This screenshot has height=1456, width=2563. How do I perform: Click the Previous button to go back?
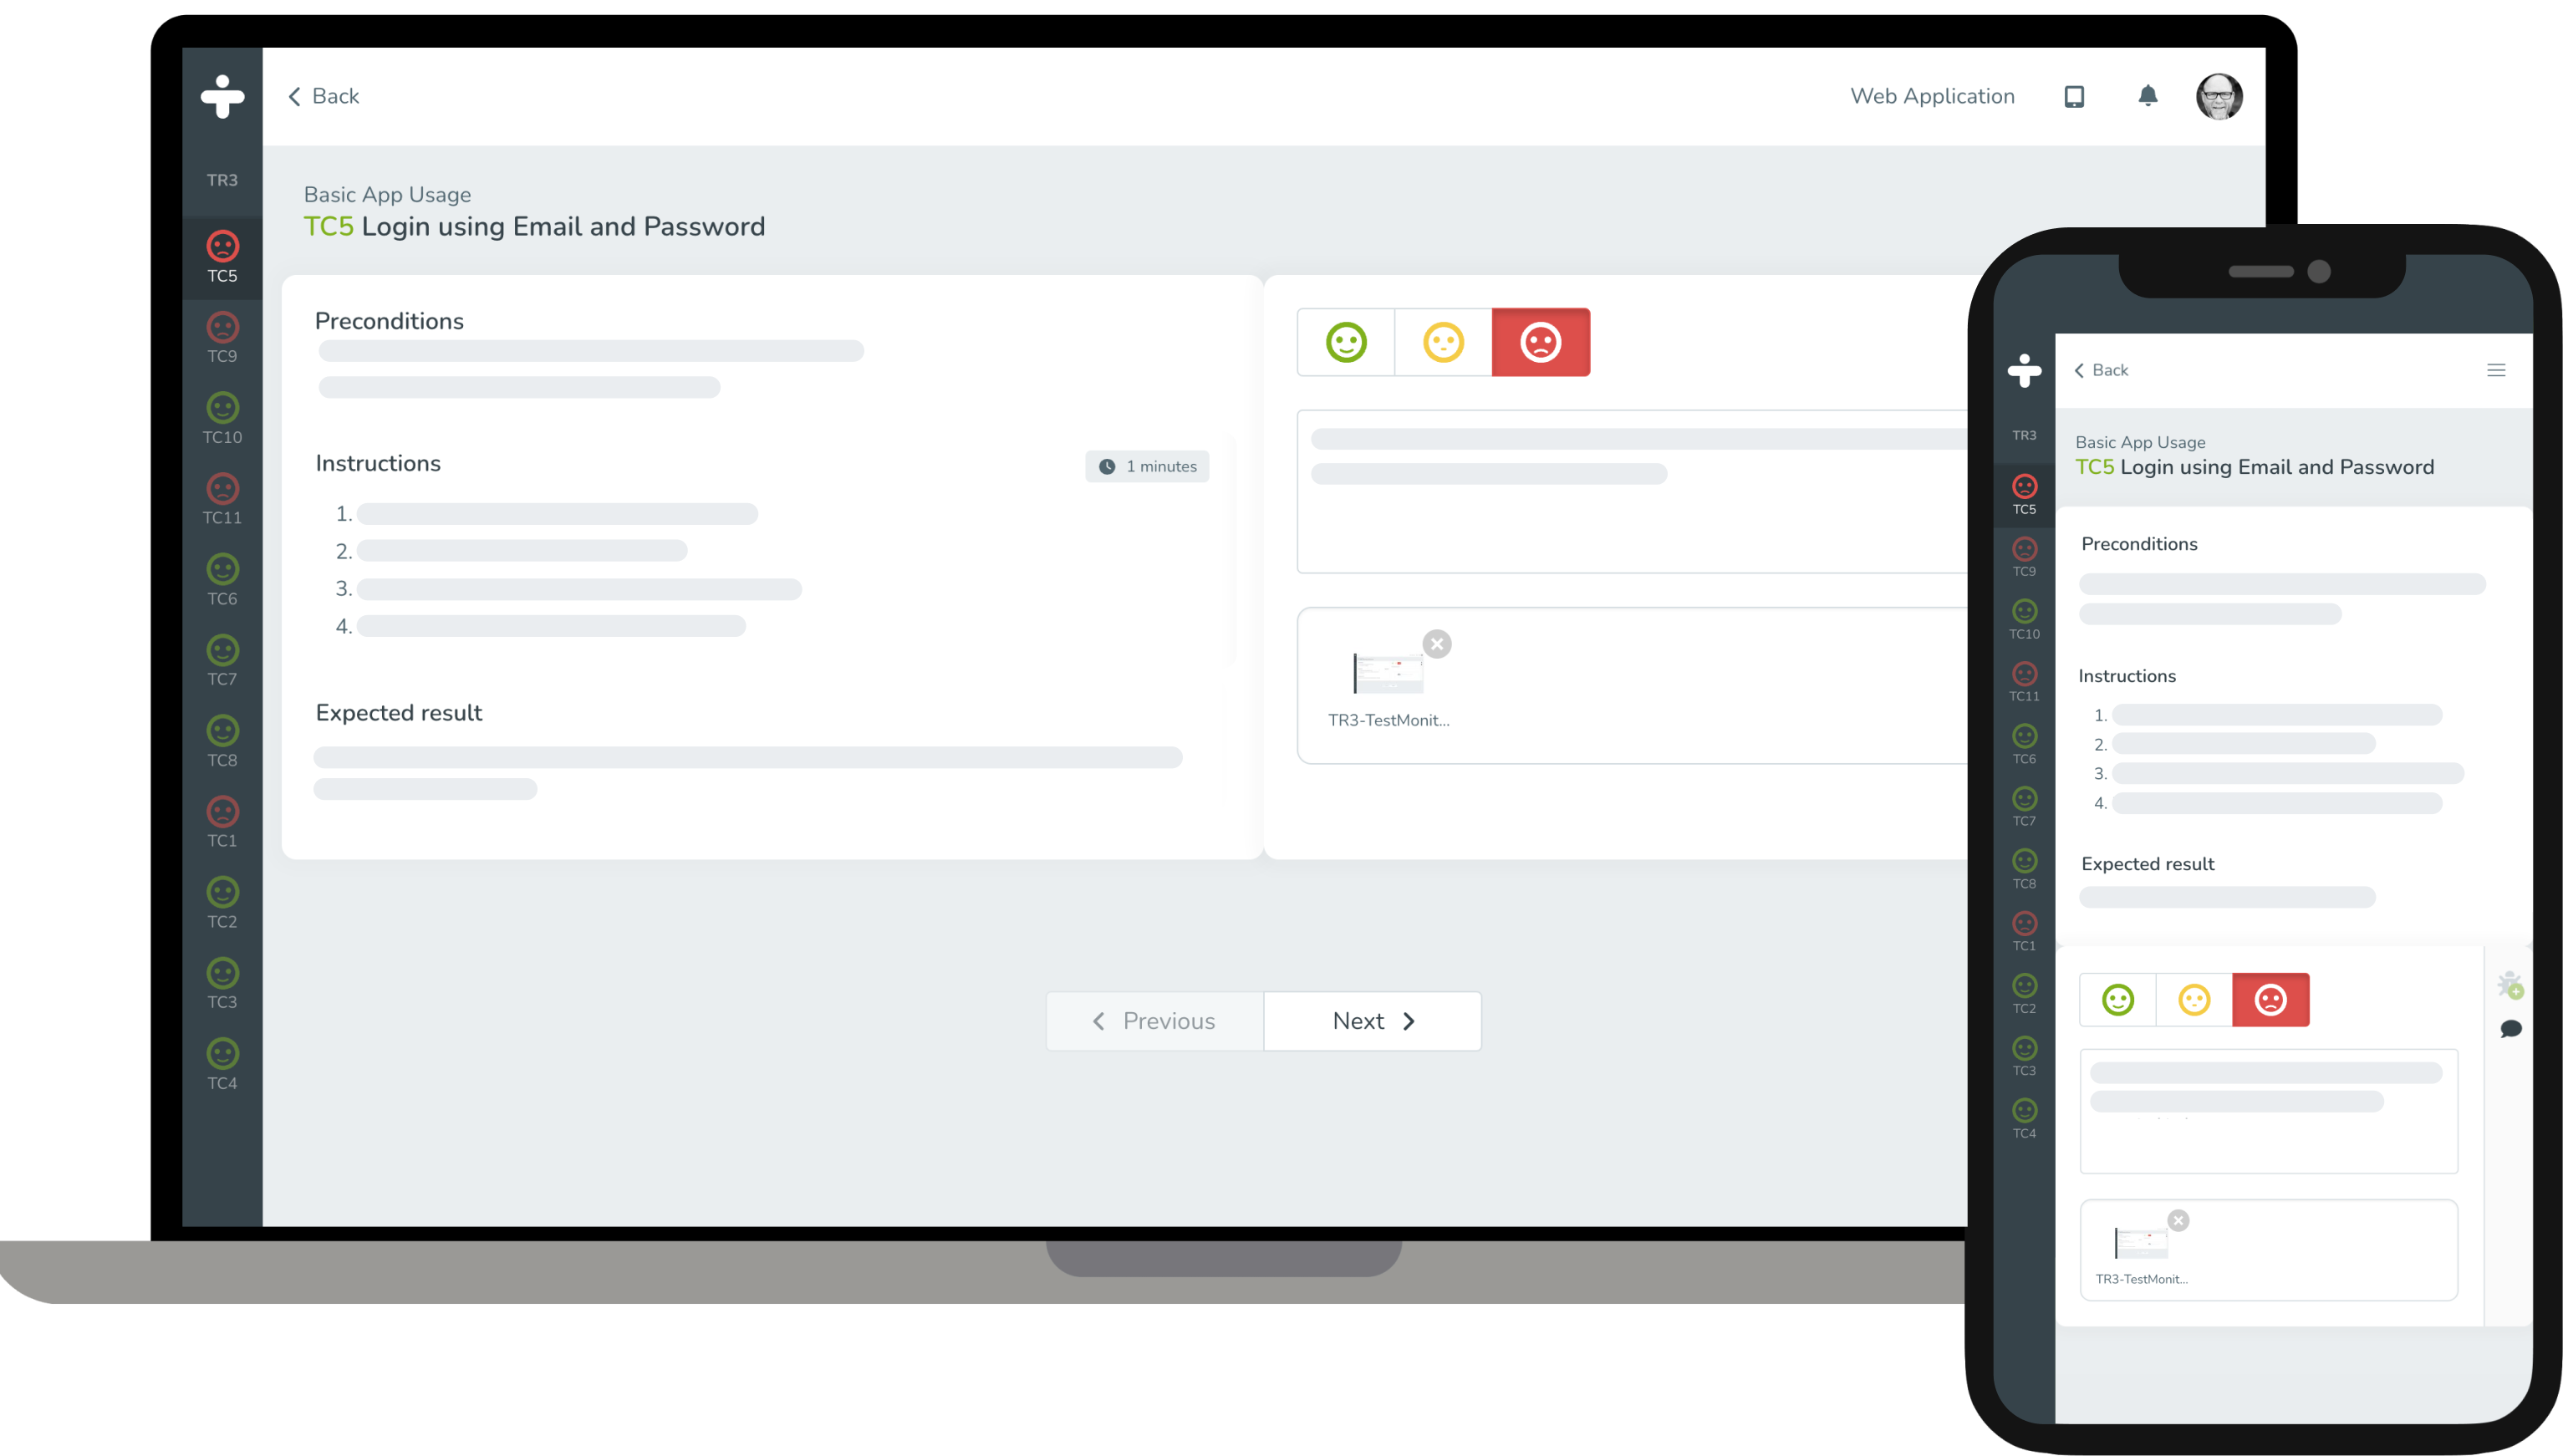pyautogui.click(x=1154, y=1020)
